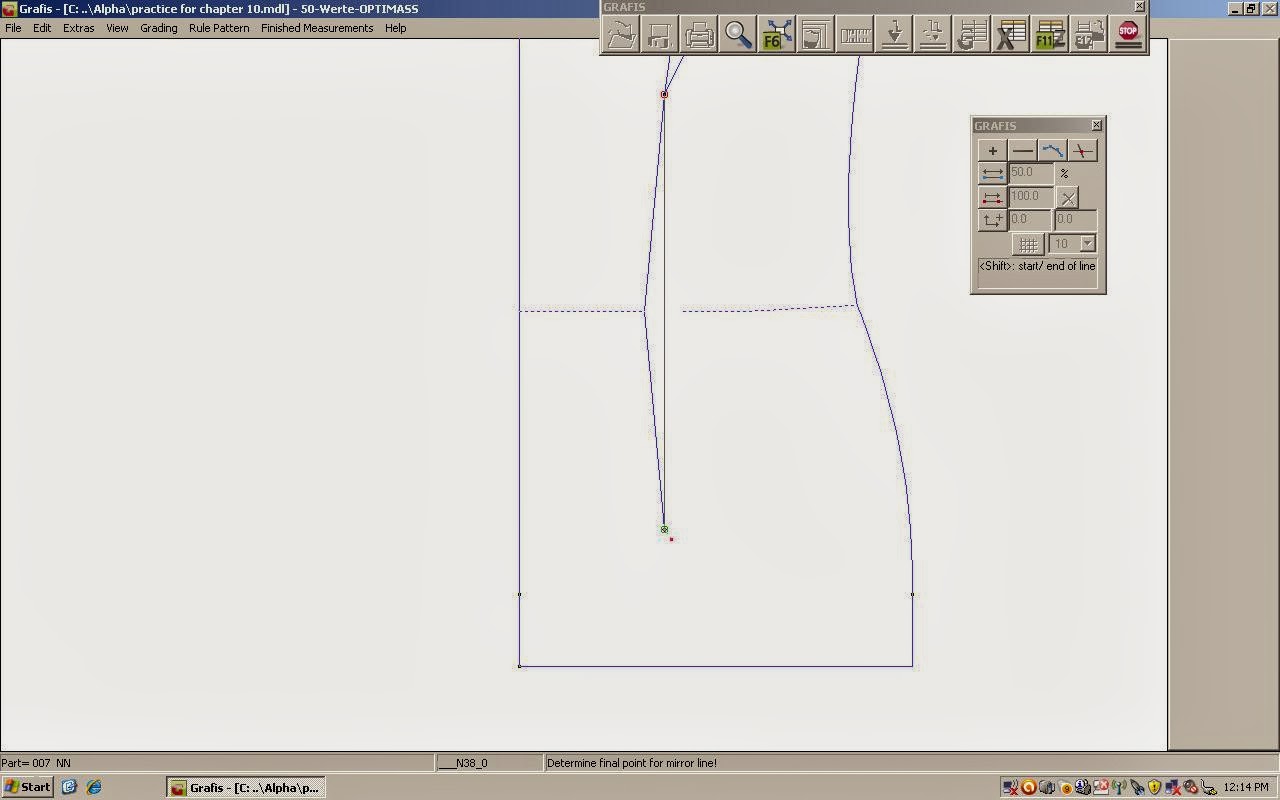Click the open folder toolbar icon
The image size is (1280, 800).
pos(621,35)
